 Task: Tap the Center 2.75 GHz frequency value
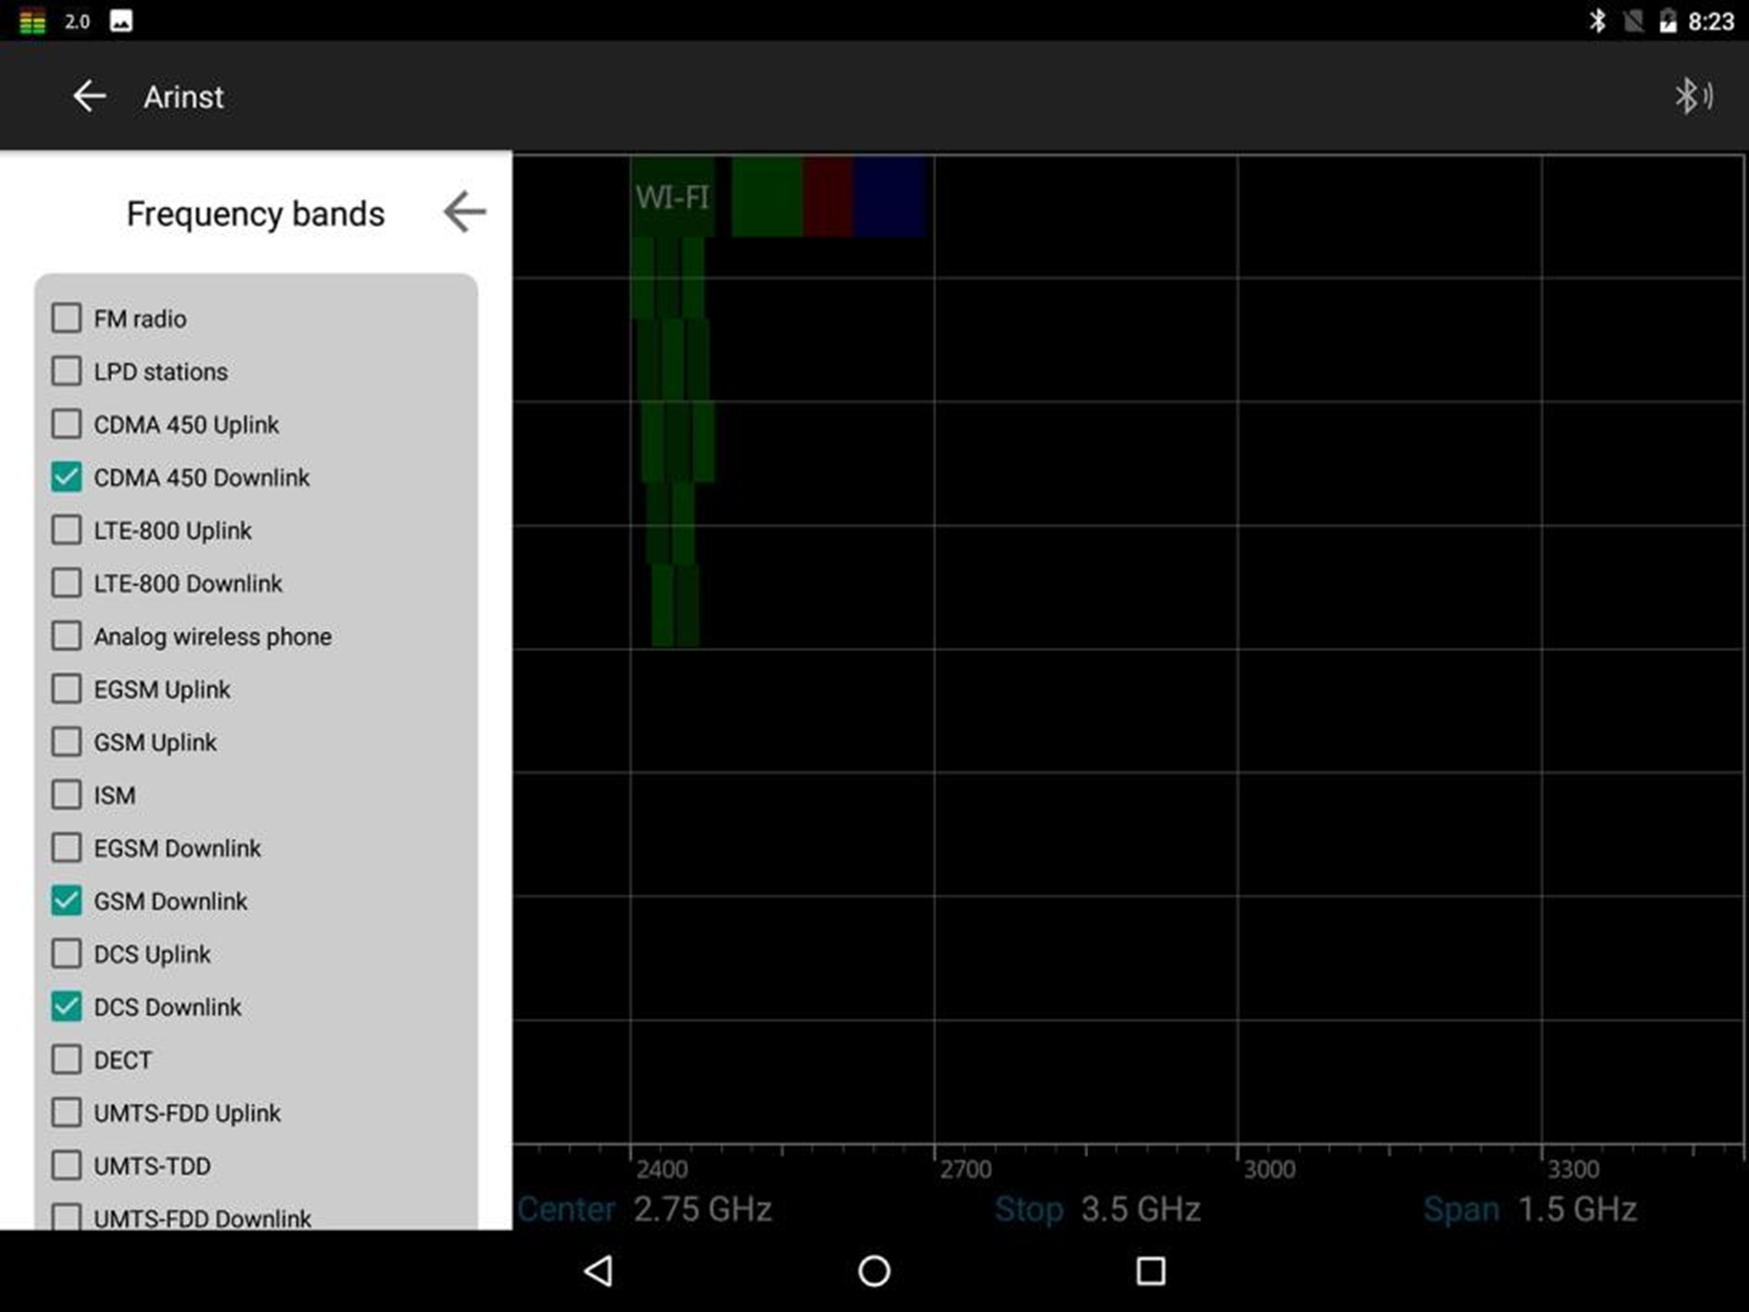point(702,1209)
